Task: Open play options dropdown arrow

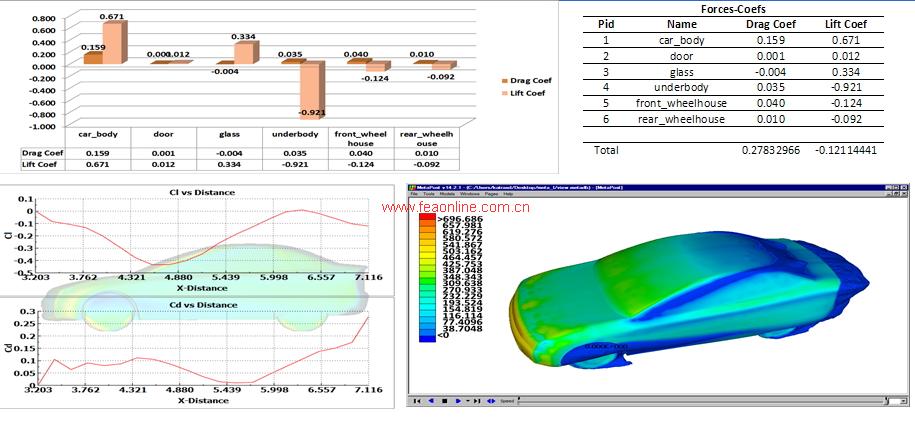Action: [468, 401]
